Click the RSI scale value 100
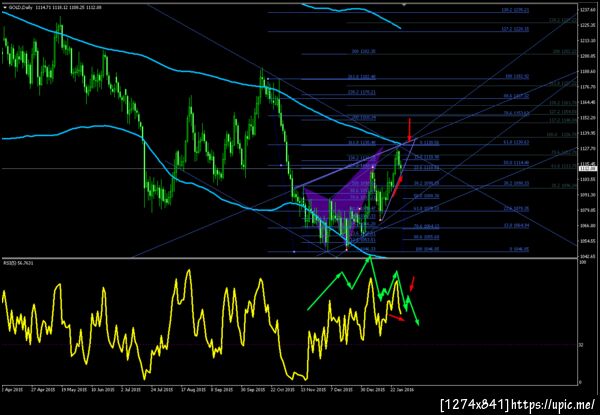Screen dimensions: 600x415 coord(582,264)
